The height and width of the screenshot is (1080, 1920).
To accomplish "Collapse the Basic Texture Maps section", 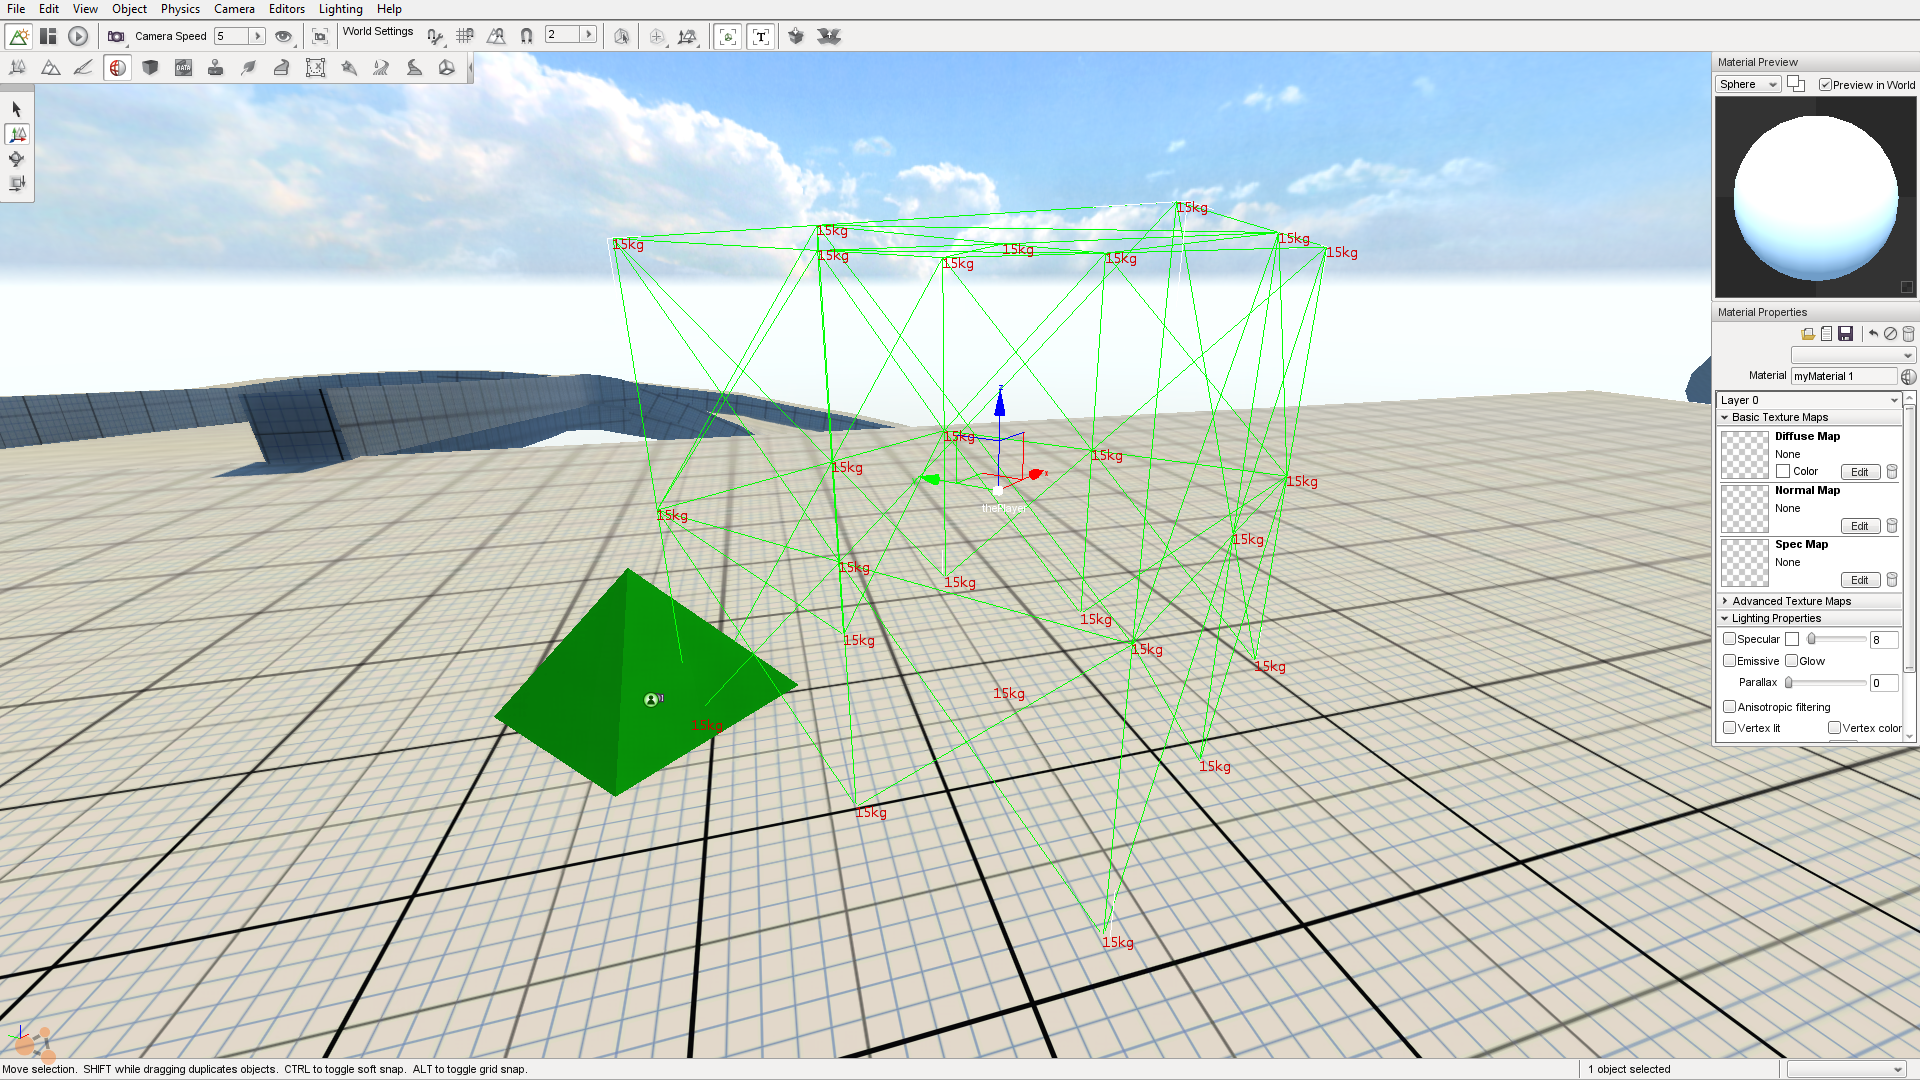I will [x=1809, y=418].
